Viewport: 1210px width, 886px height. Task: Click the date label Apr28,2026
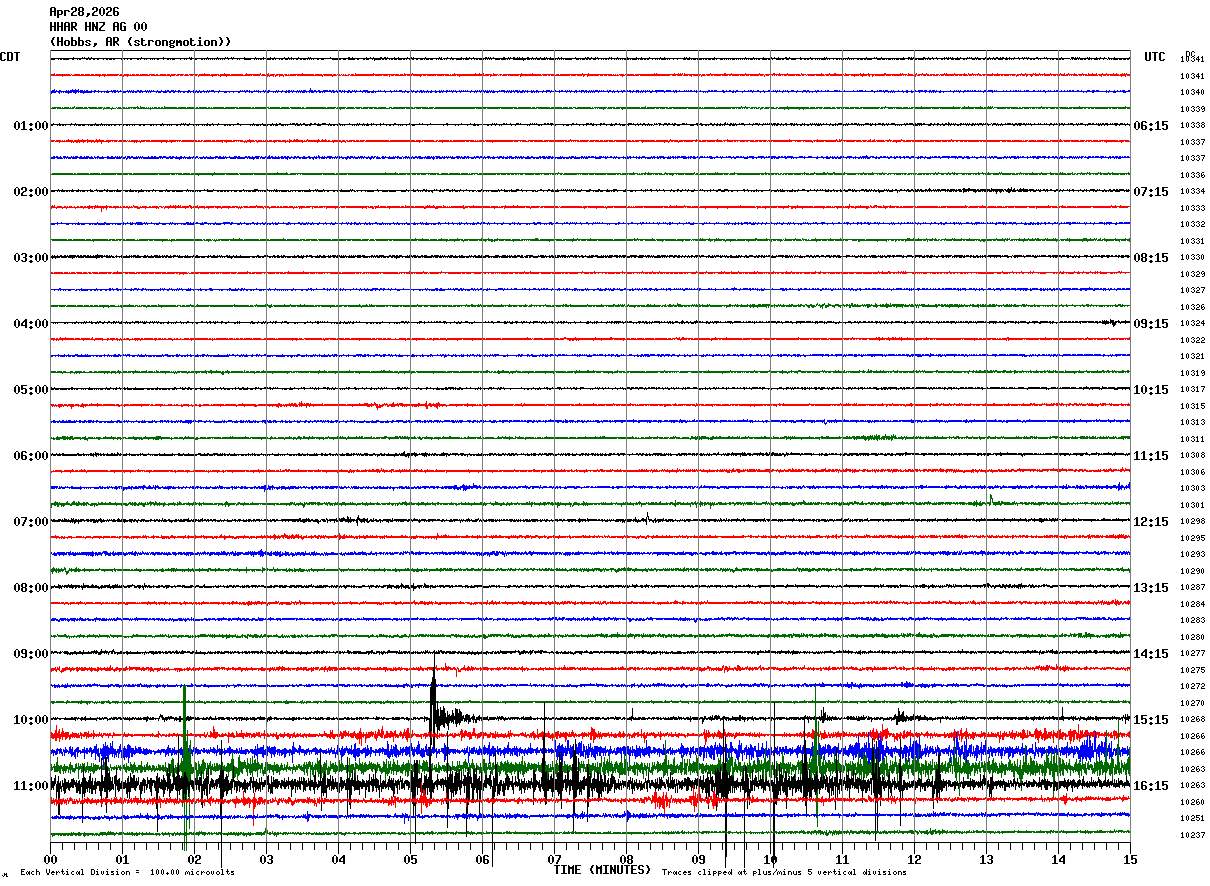click(84, 12)
